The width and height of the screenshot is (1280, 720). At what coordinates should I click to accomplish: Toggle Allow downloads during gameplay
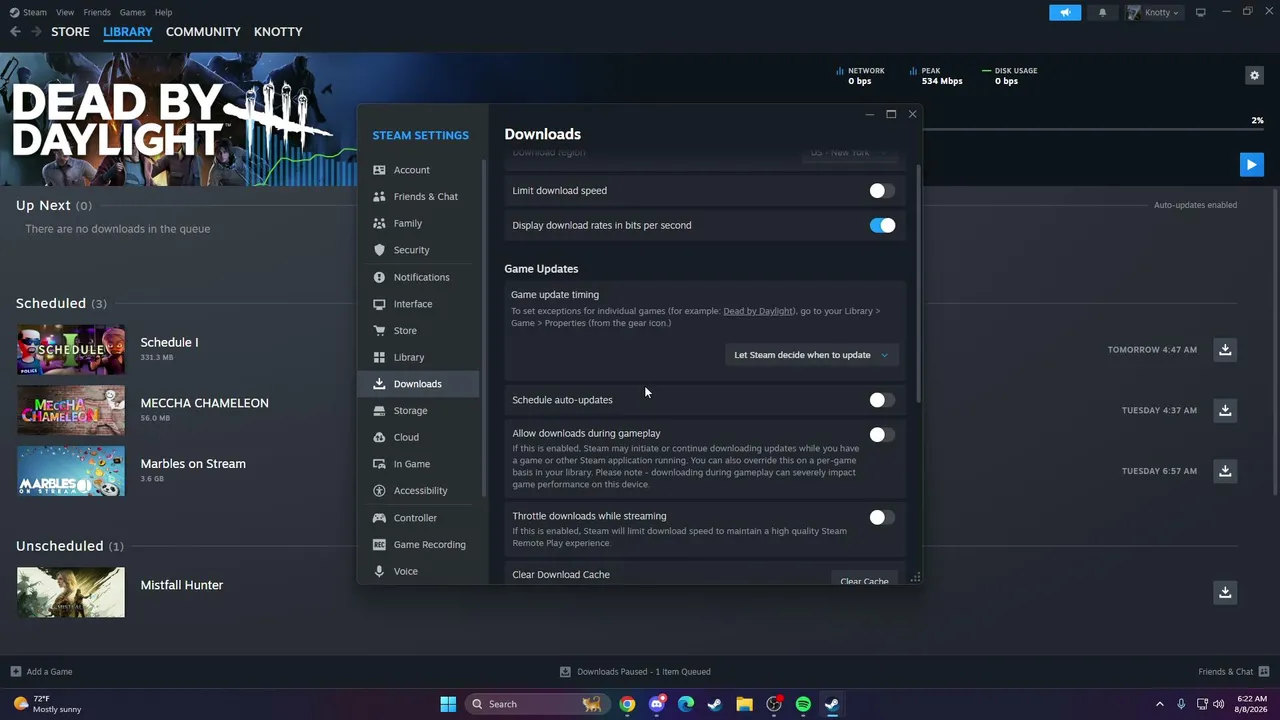point(881,435)
